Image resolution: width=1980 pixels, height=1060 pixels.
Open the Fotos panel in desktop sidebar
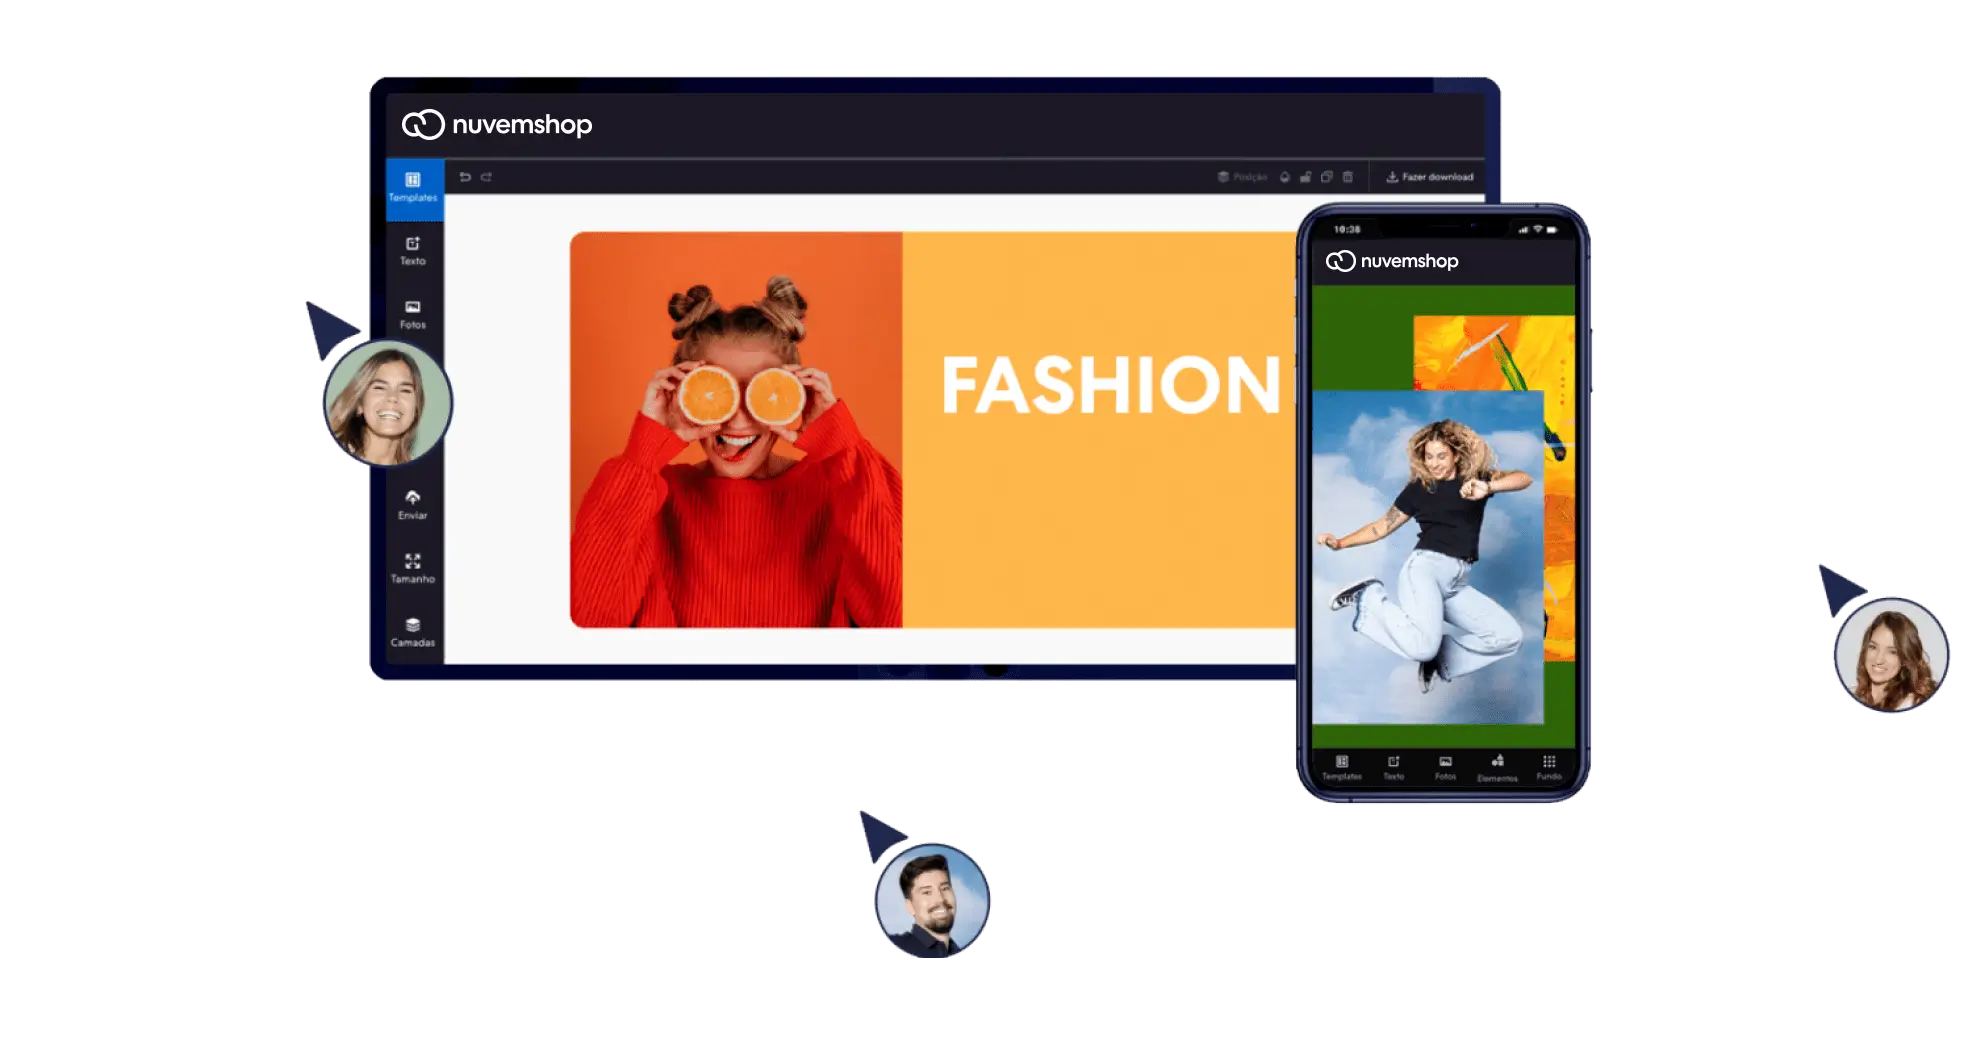click(x=413, y=315)
